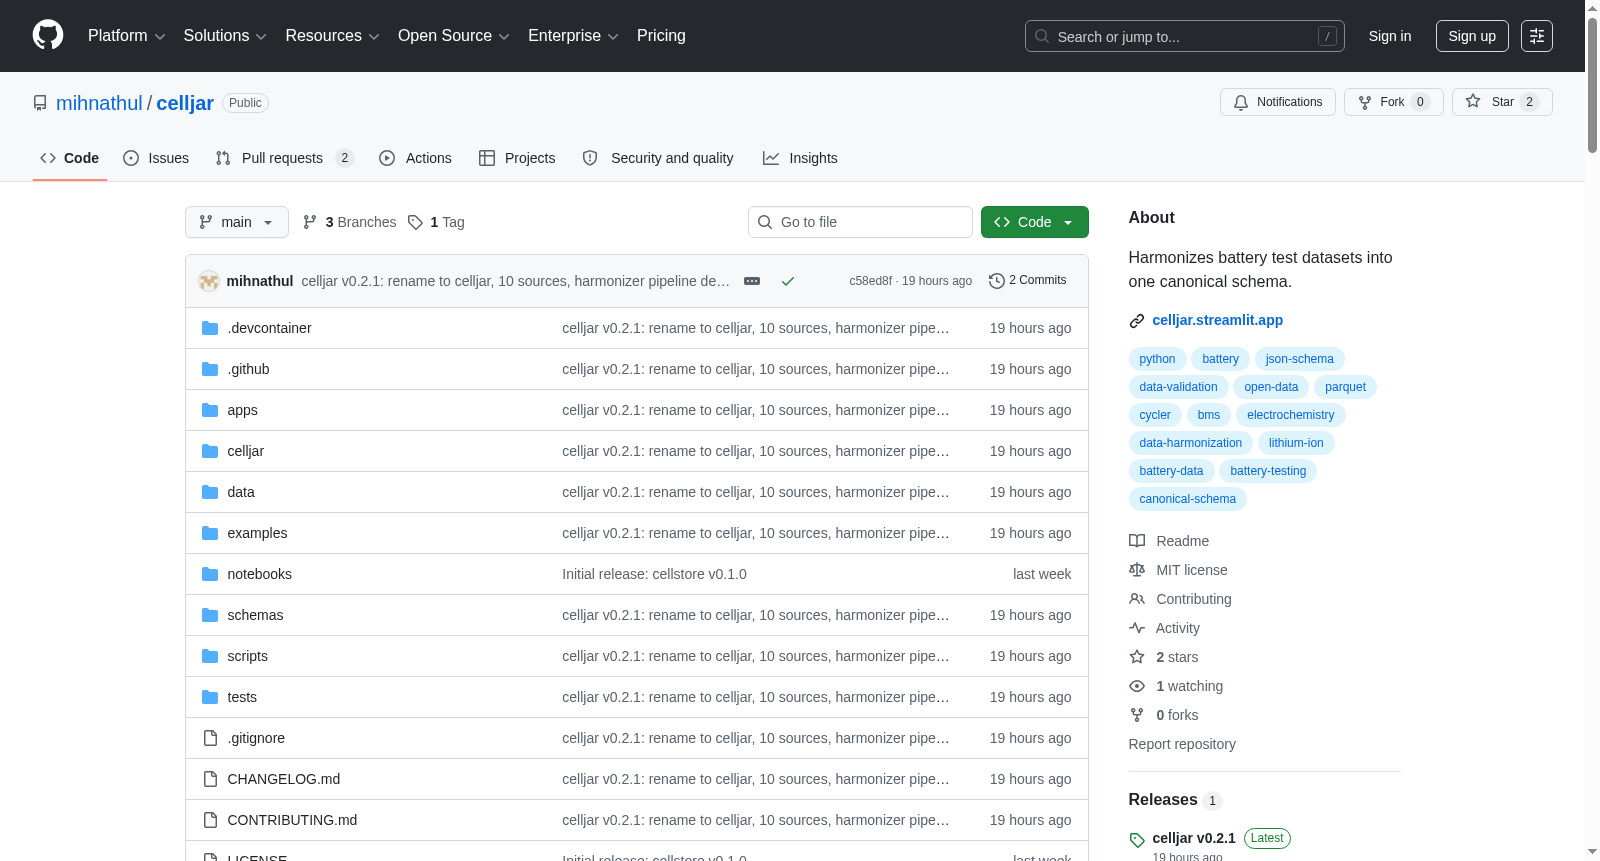This screenshot has height=861, width=1600.
Task: Click commit hash c58ed8f
Action: pos(870,281)
